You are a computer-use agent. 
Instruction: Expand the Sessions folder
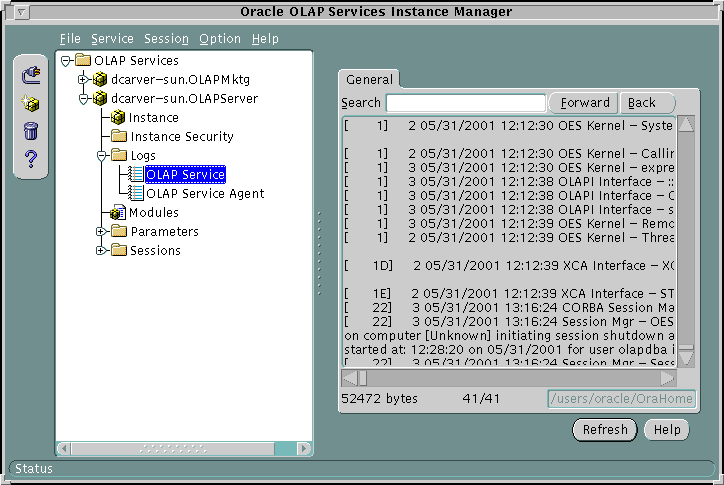tap(101, 250)
